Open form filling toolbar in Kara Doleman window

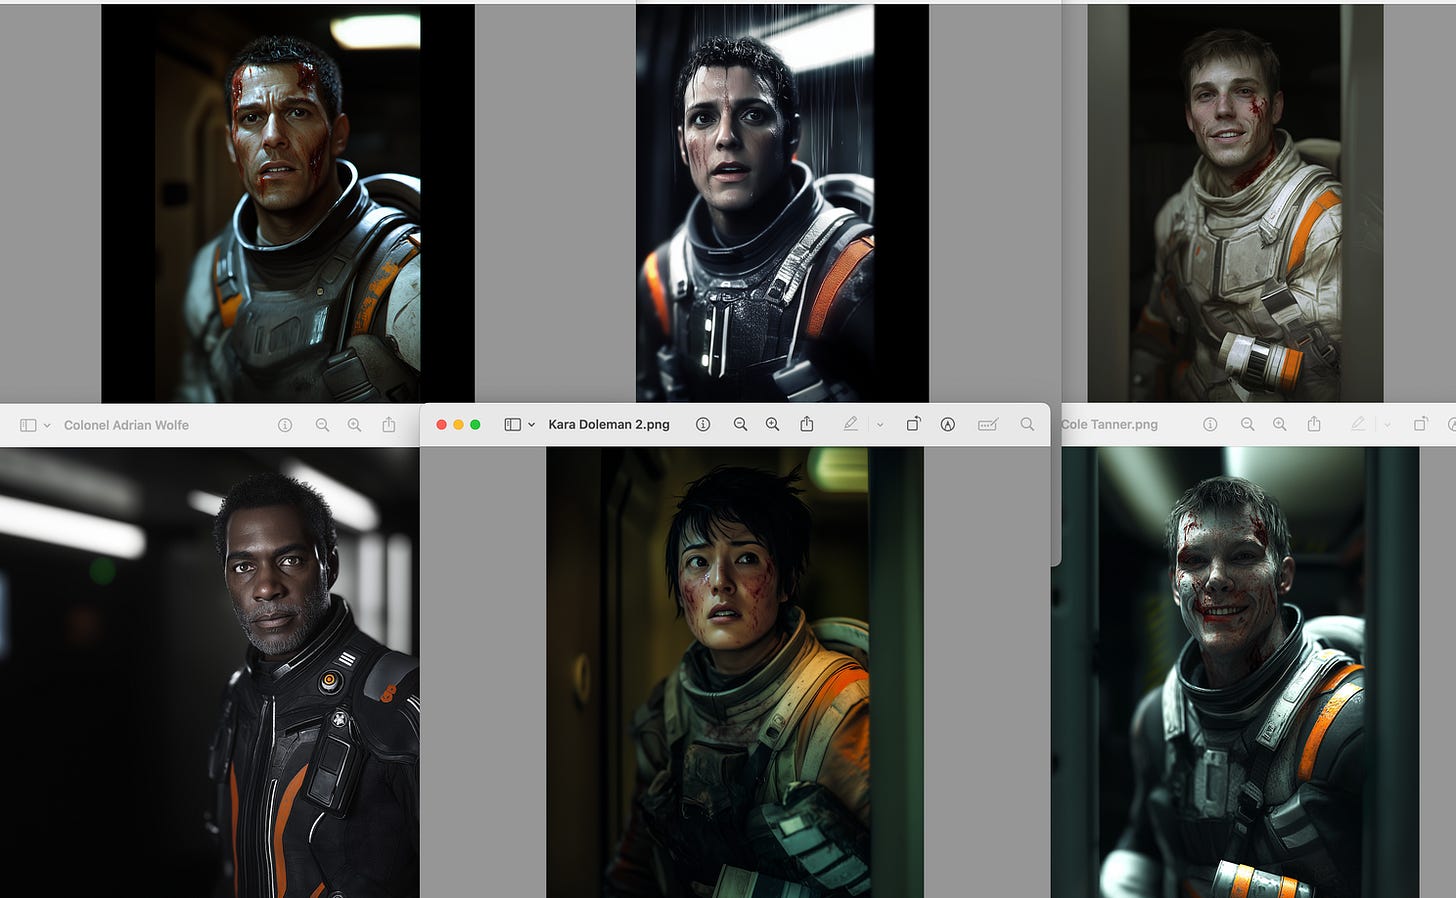pyautogui.click(x=988, y=425)
